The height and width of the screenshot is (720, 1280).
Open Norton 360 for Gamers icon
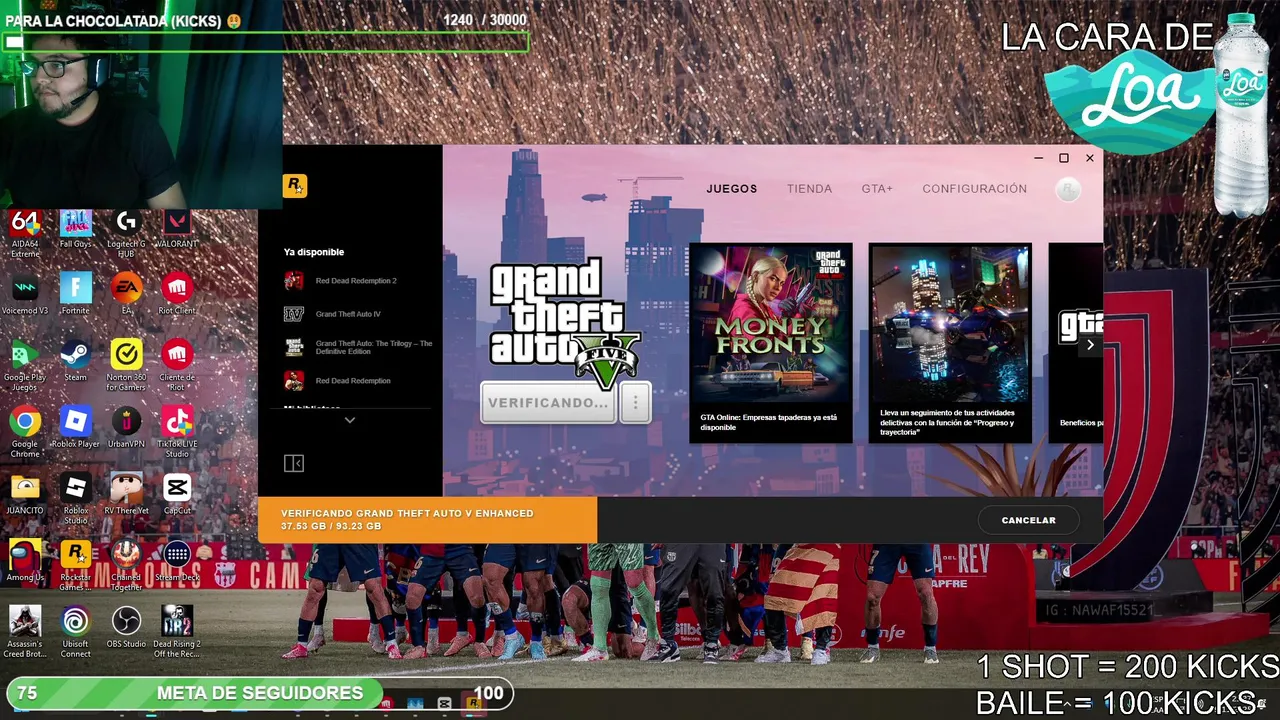[x=126, y=366]
